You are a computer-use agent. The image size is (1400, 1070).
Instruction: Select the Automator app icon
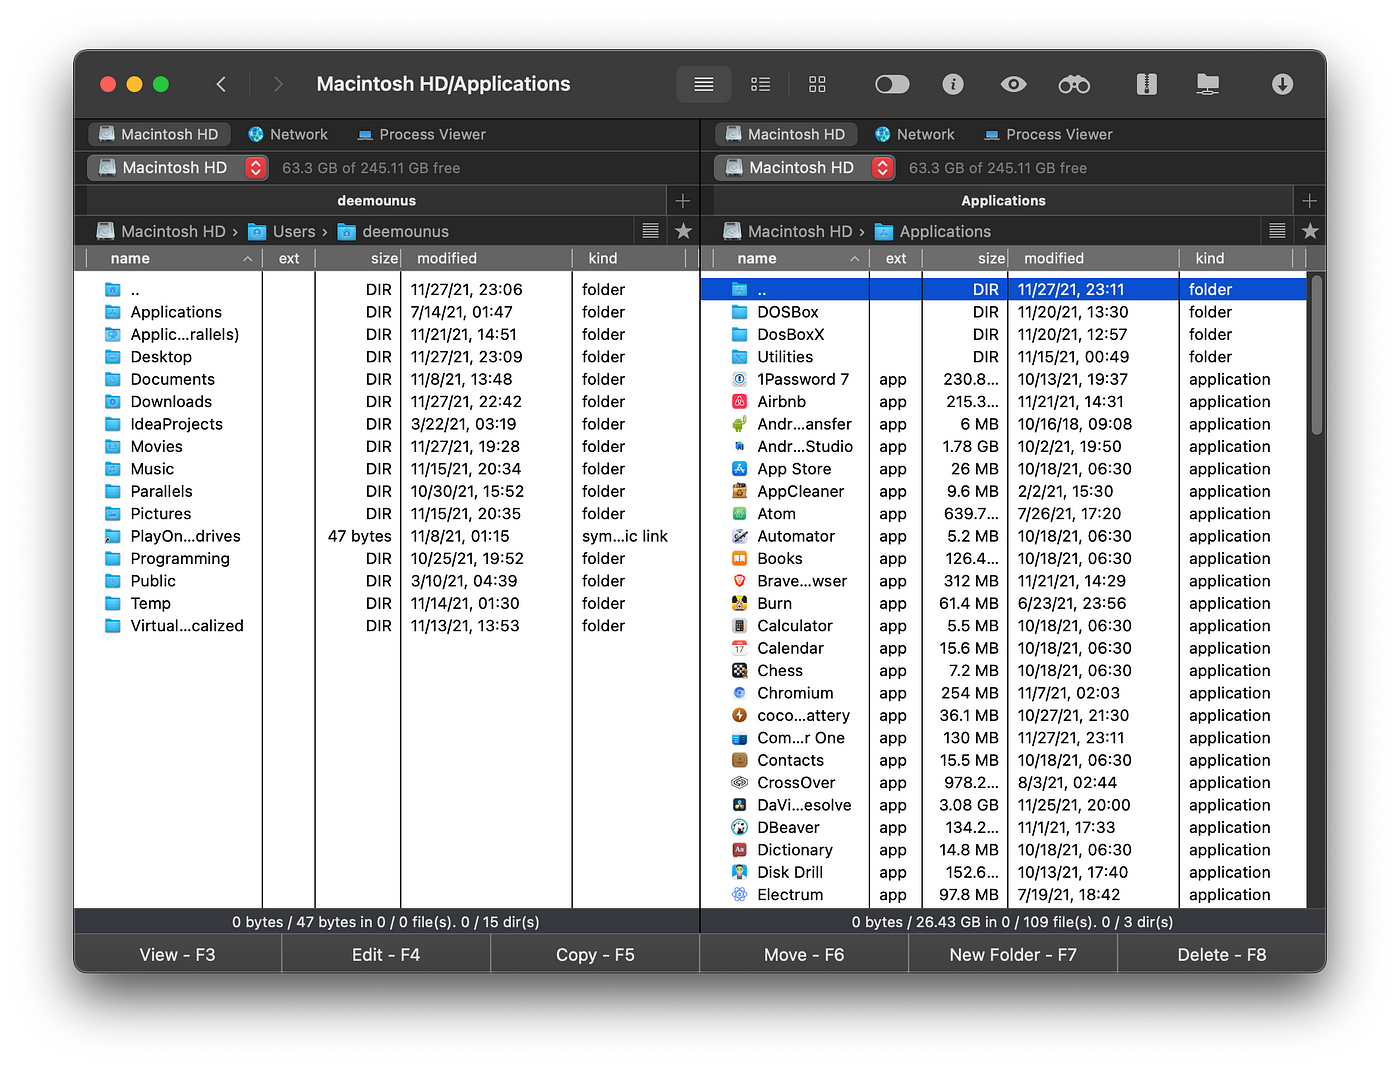740,536
